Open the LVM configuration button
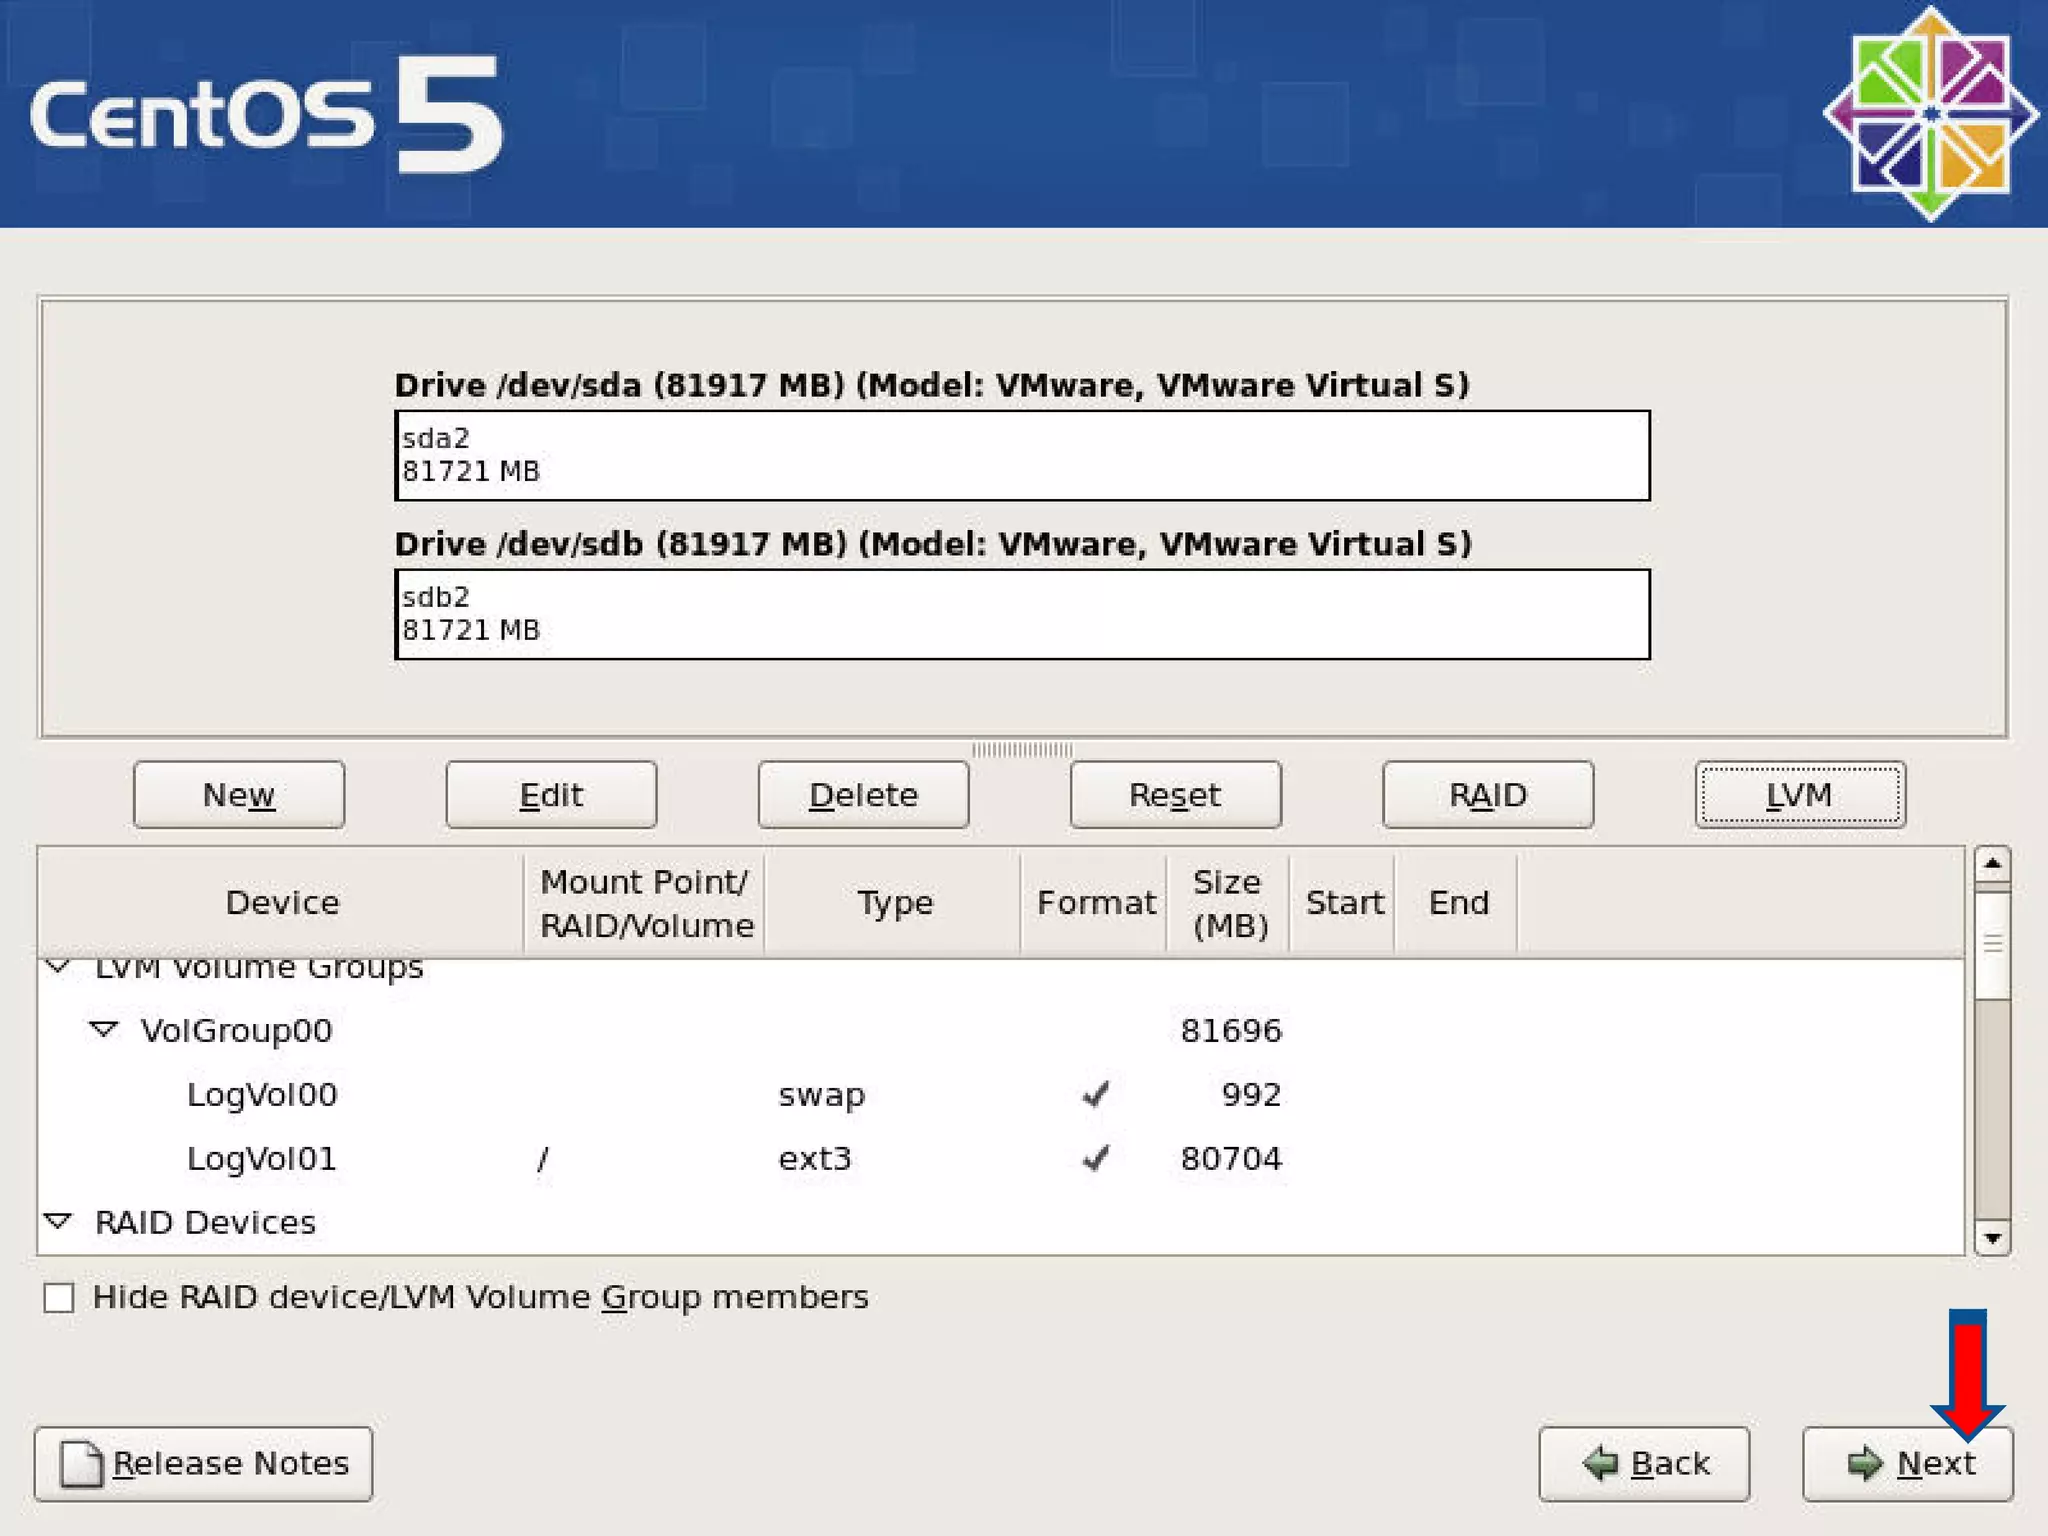This screenshot has height=1536, width=2048. click(1799, 795)
